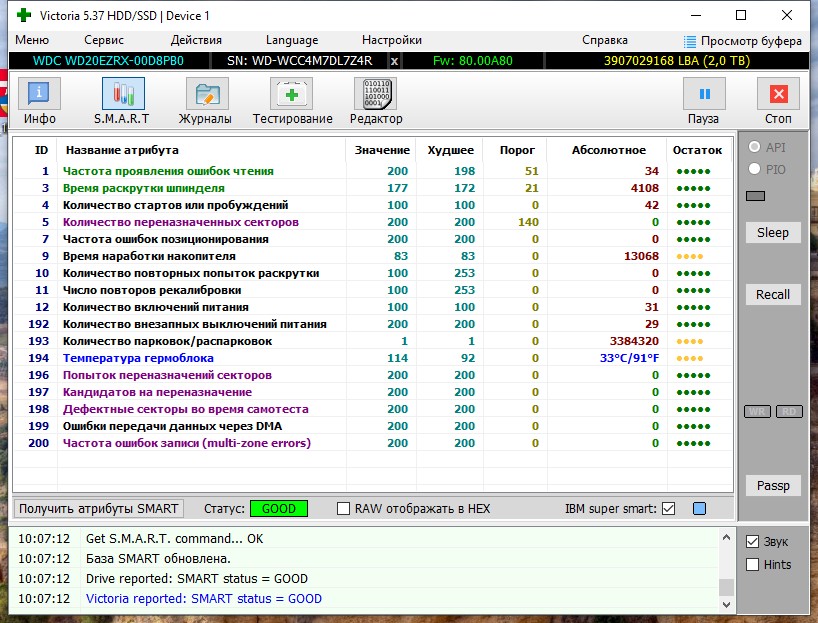The height and width of the screenshot is (623, 818).
Task: Select row Количество переназначенных секторов
Action: 372,222
